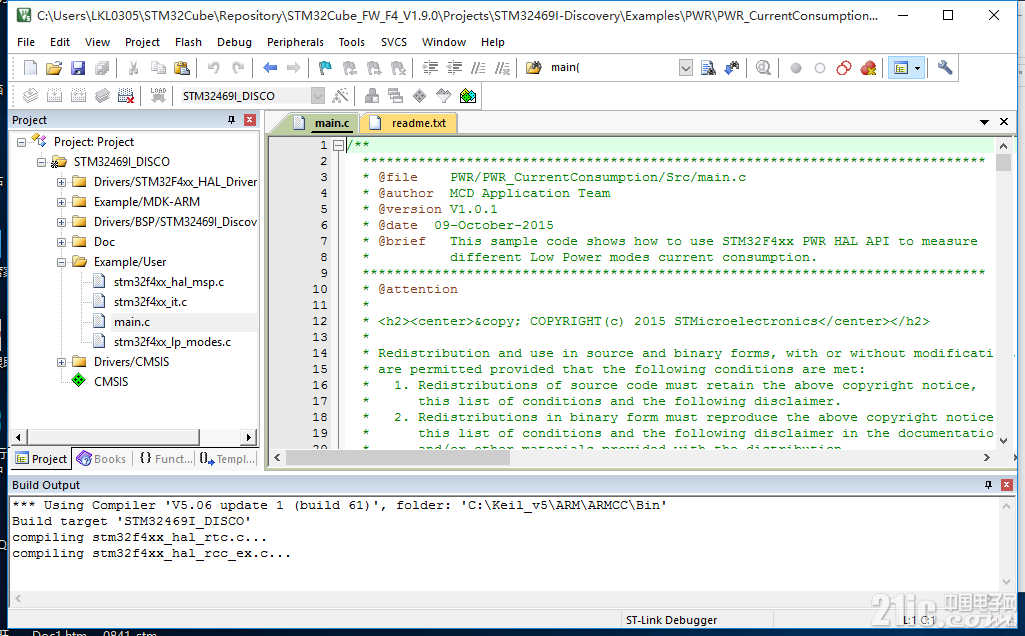Open the editor tab list dropdown arrow
The image size is (1025, 636).
pos(984,122)
